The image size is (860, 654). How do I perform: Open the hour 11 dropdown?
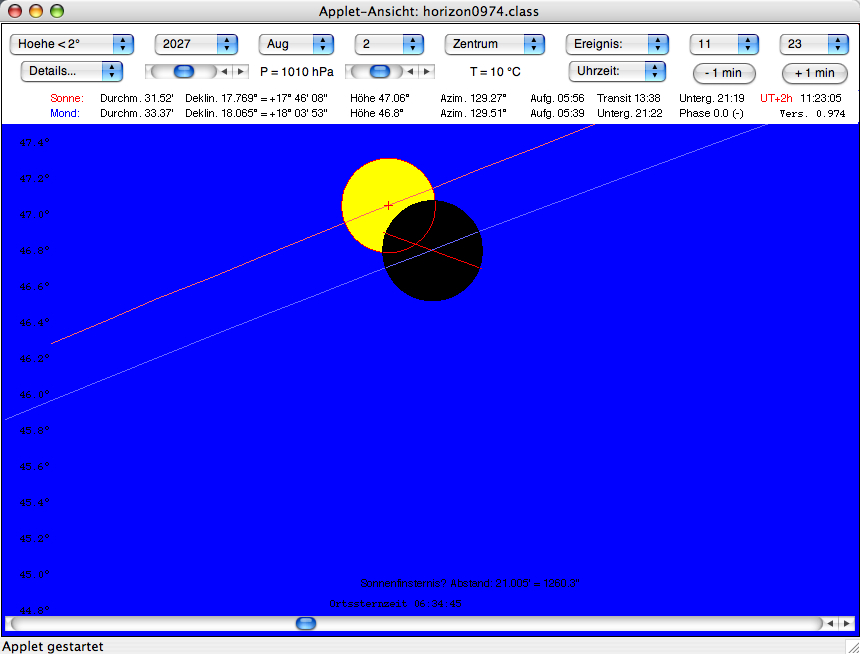tap(724, 44)
